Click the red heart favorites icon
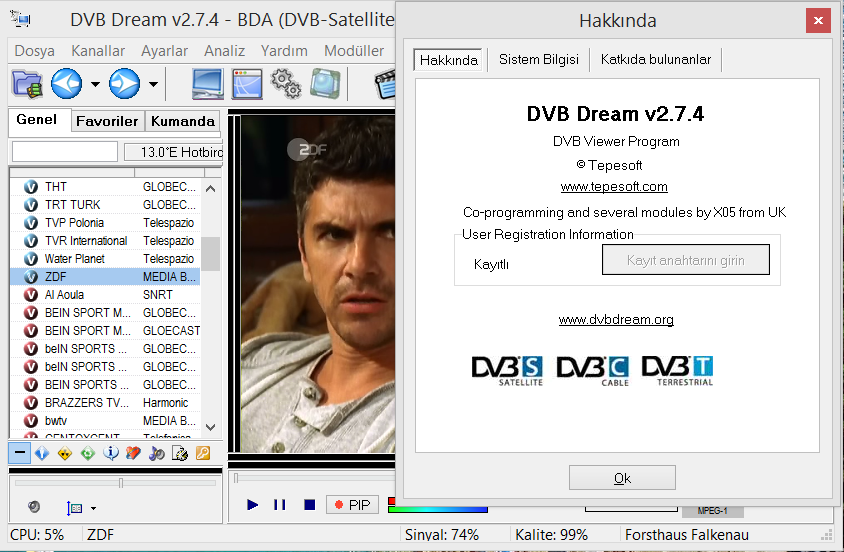Image resolution: width=844 pixels, height=552 pixels. [133, 454]
